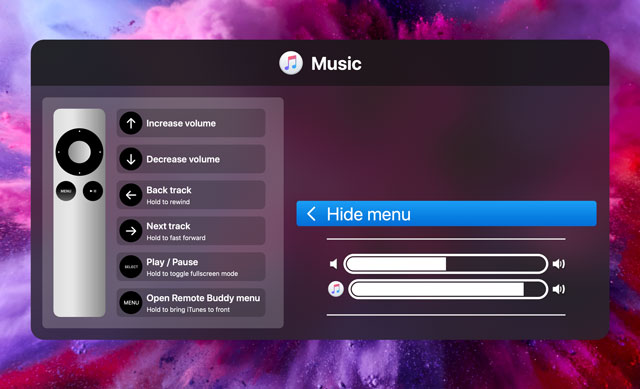Click 'Hold to bring iTunes to front' text
Screen dimensions: 640x389
188,310
